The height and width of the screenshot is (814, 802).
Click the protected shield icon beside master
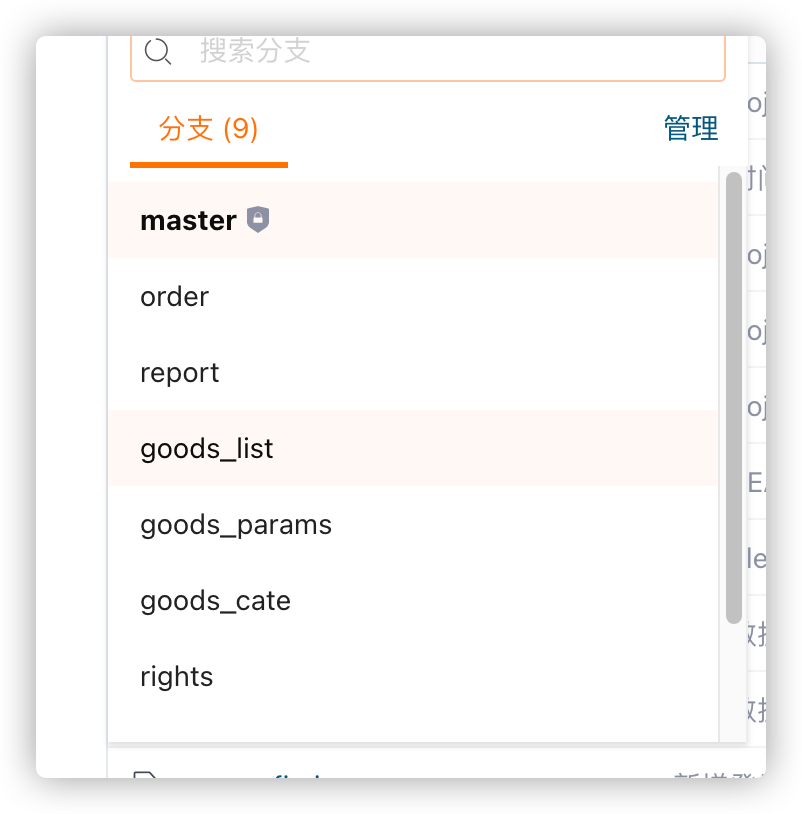[257, 219]
